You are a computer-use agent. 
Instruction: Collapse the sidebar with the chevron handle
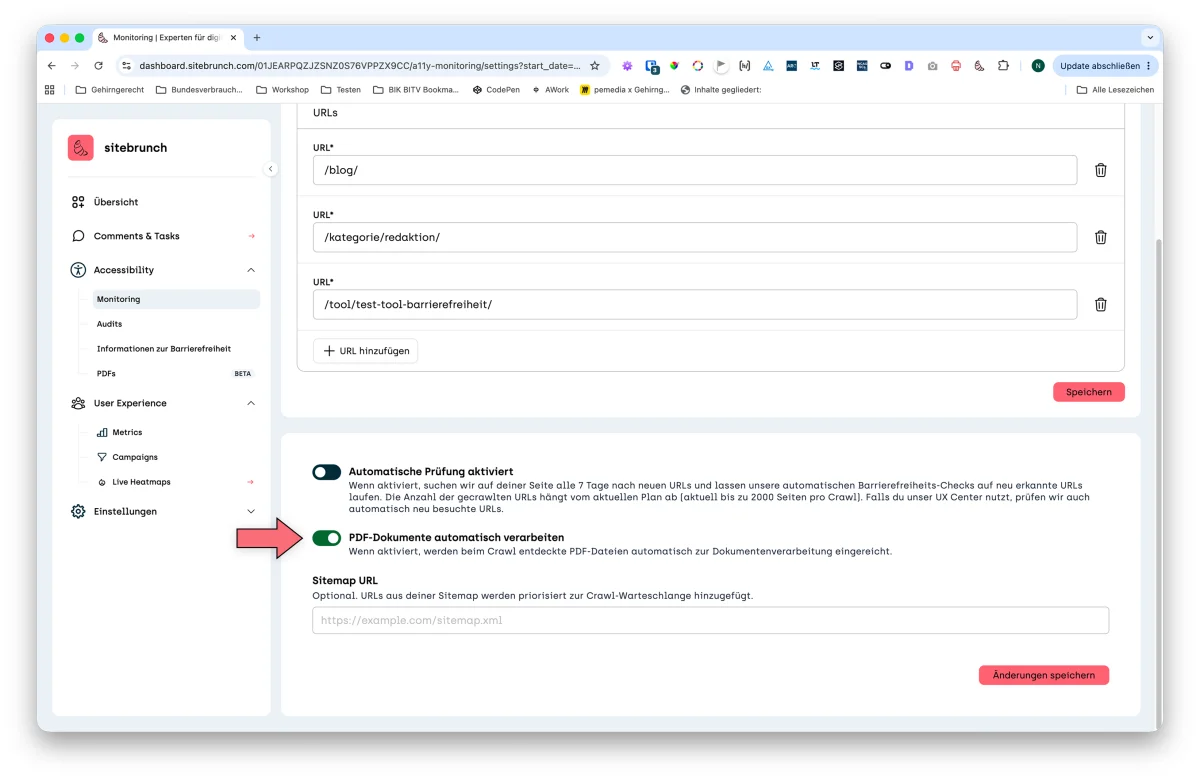tap(270, 169)
